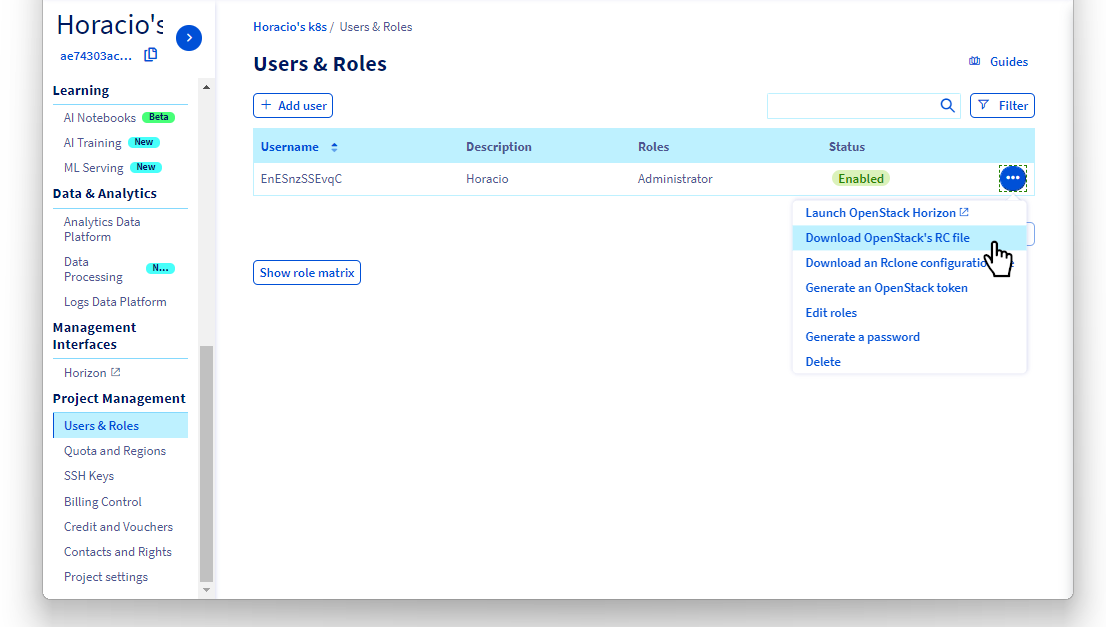Image resolution: width=1106 pixels, height=627 pixels.
Task: Open Quota and Regions settings
Action: [x=115, y=450]
